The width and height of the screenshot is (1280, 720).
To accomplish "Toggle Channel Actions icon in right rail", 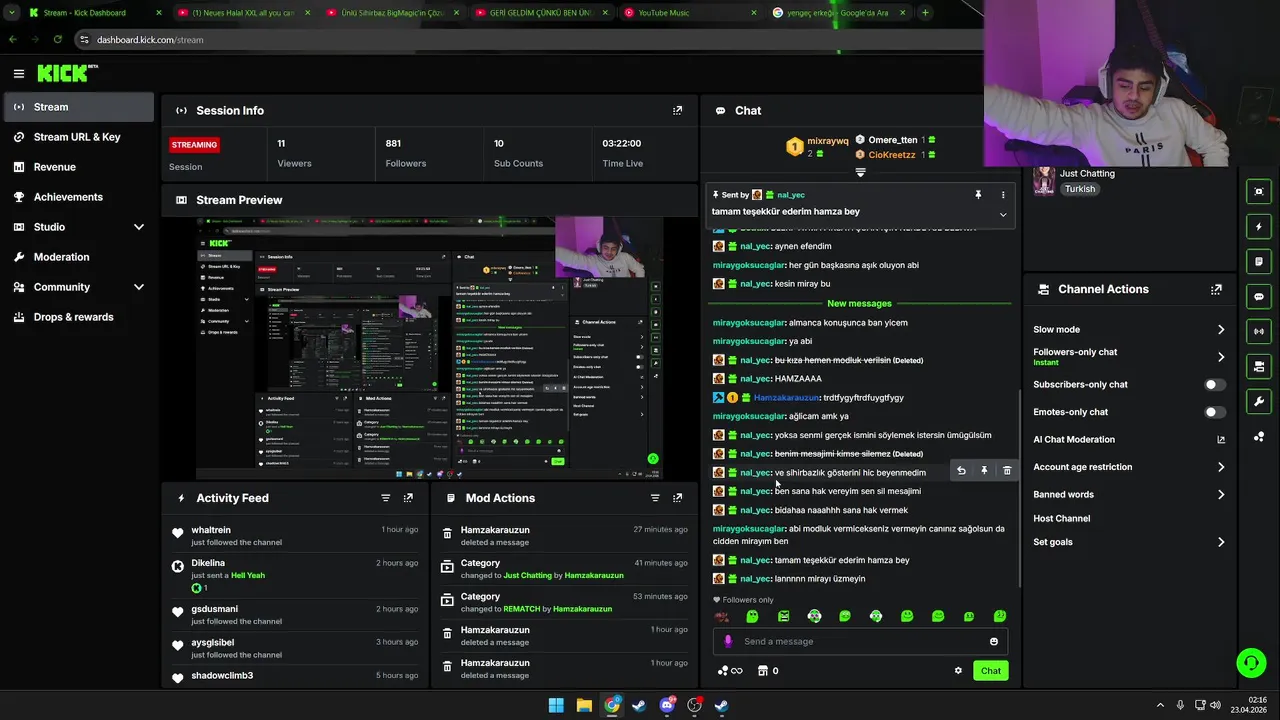I will 1258,366.
